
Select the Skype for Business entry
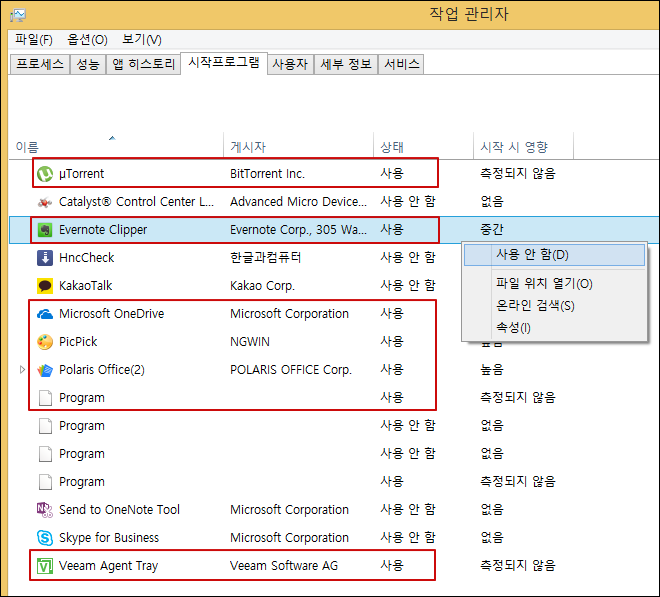pyautogui.click(x=109, y=538)
